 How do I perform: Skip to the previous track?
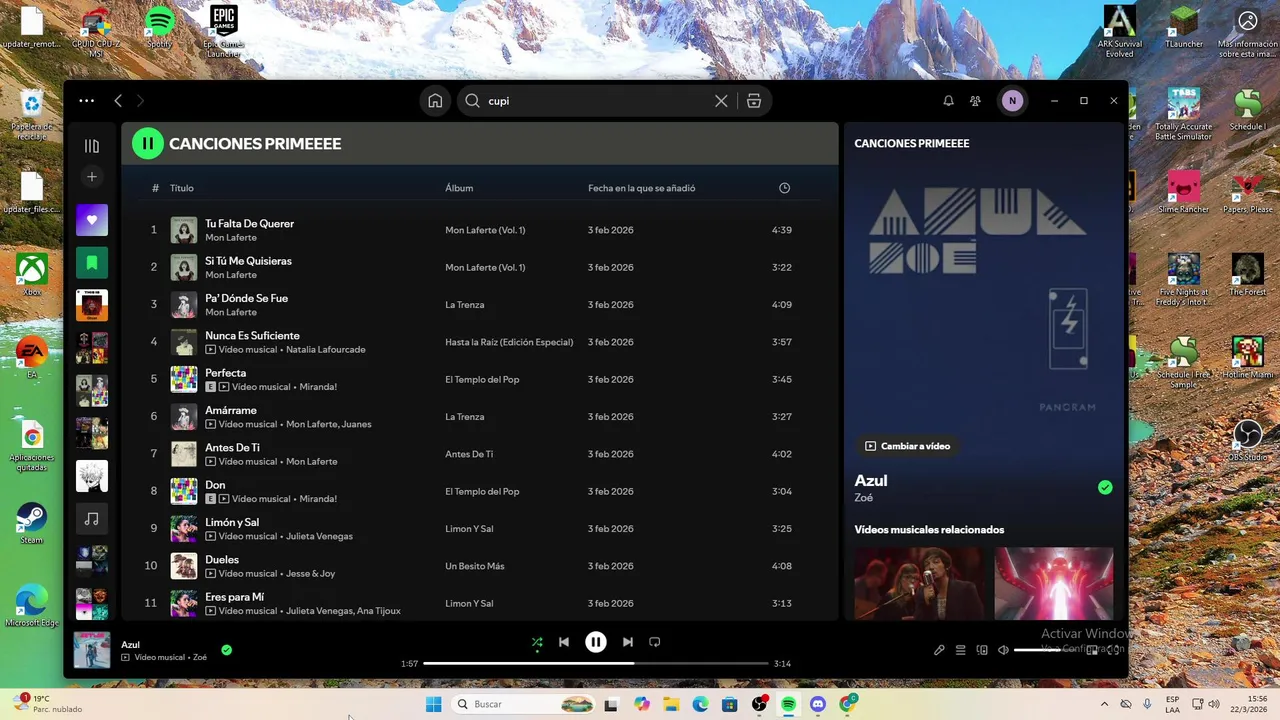pyautogui.click(x=564, y=642)
